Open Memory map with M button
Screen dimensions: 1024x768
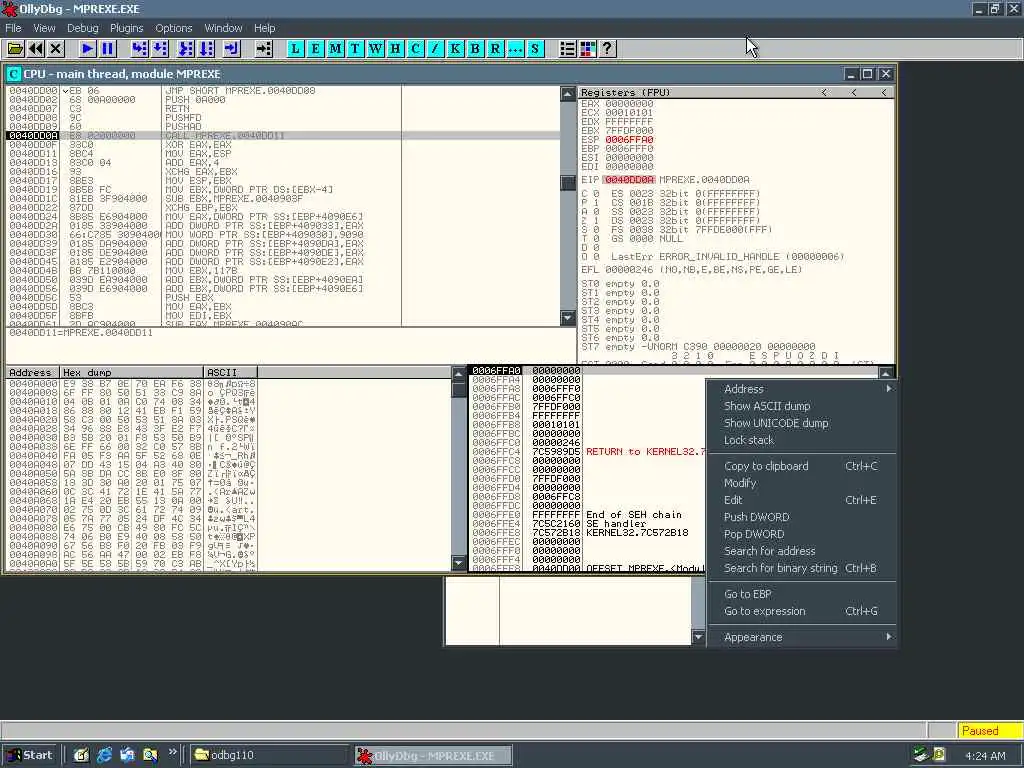pyautogui.click(x=336, y=49)
